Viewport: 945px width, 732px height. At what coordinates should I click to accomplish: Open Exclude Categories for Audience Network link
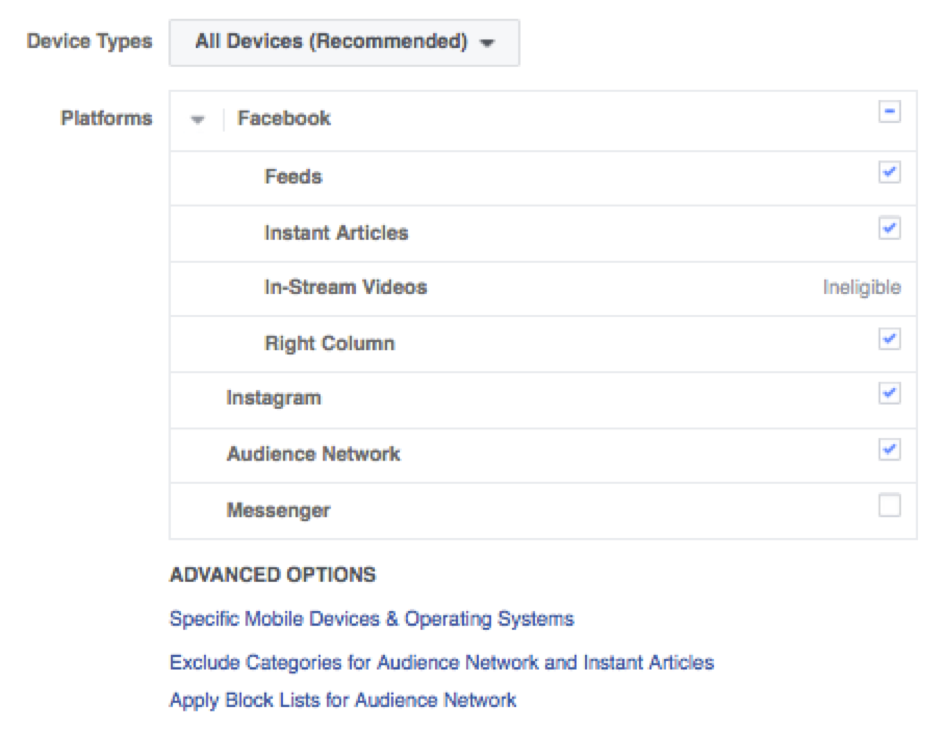pos(442,663)
